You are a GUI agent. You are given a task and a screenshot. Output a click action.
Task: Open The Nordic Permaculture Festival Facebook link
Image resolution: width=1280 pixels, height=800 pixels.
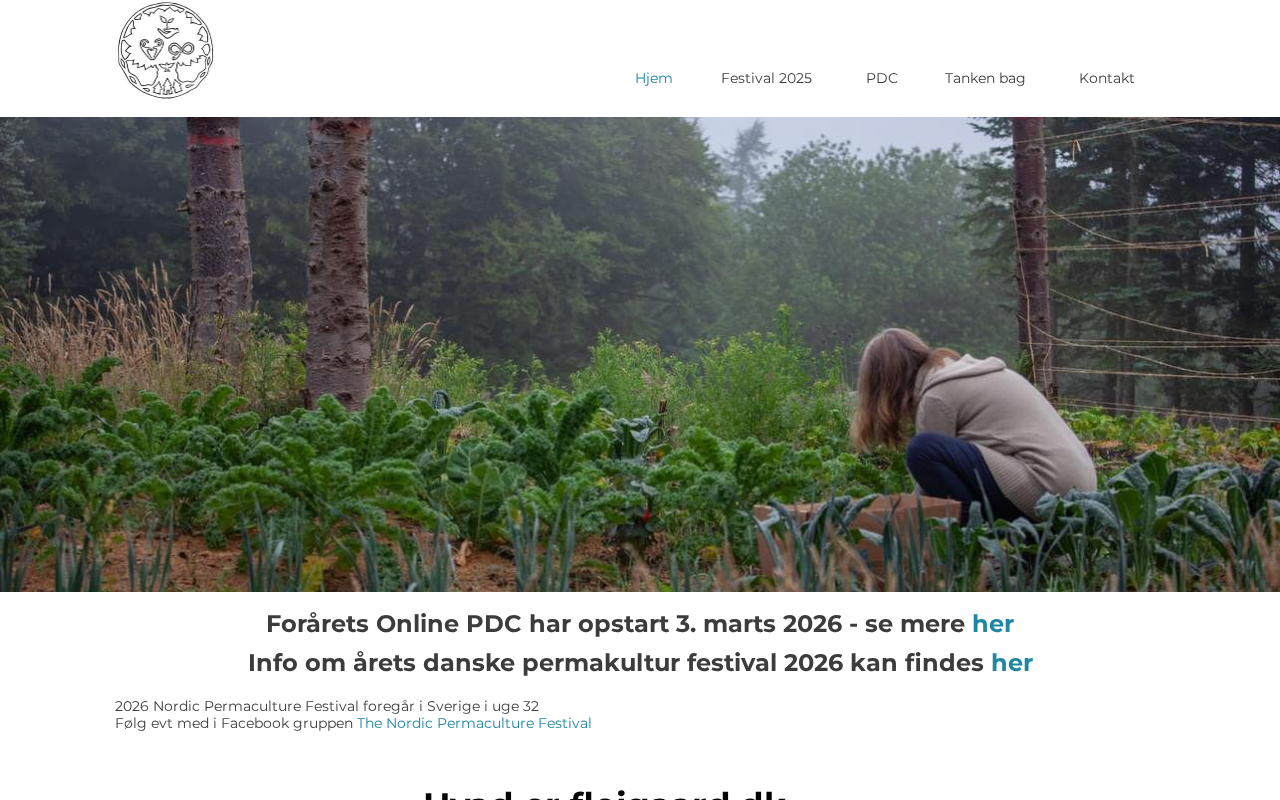(x=474, y=723)
